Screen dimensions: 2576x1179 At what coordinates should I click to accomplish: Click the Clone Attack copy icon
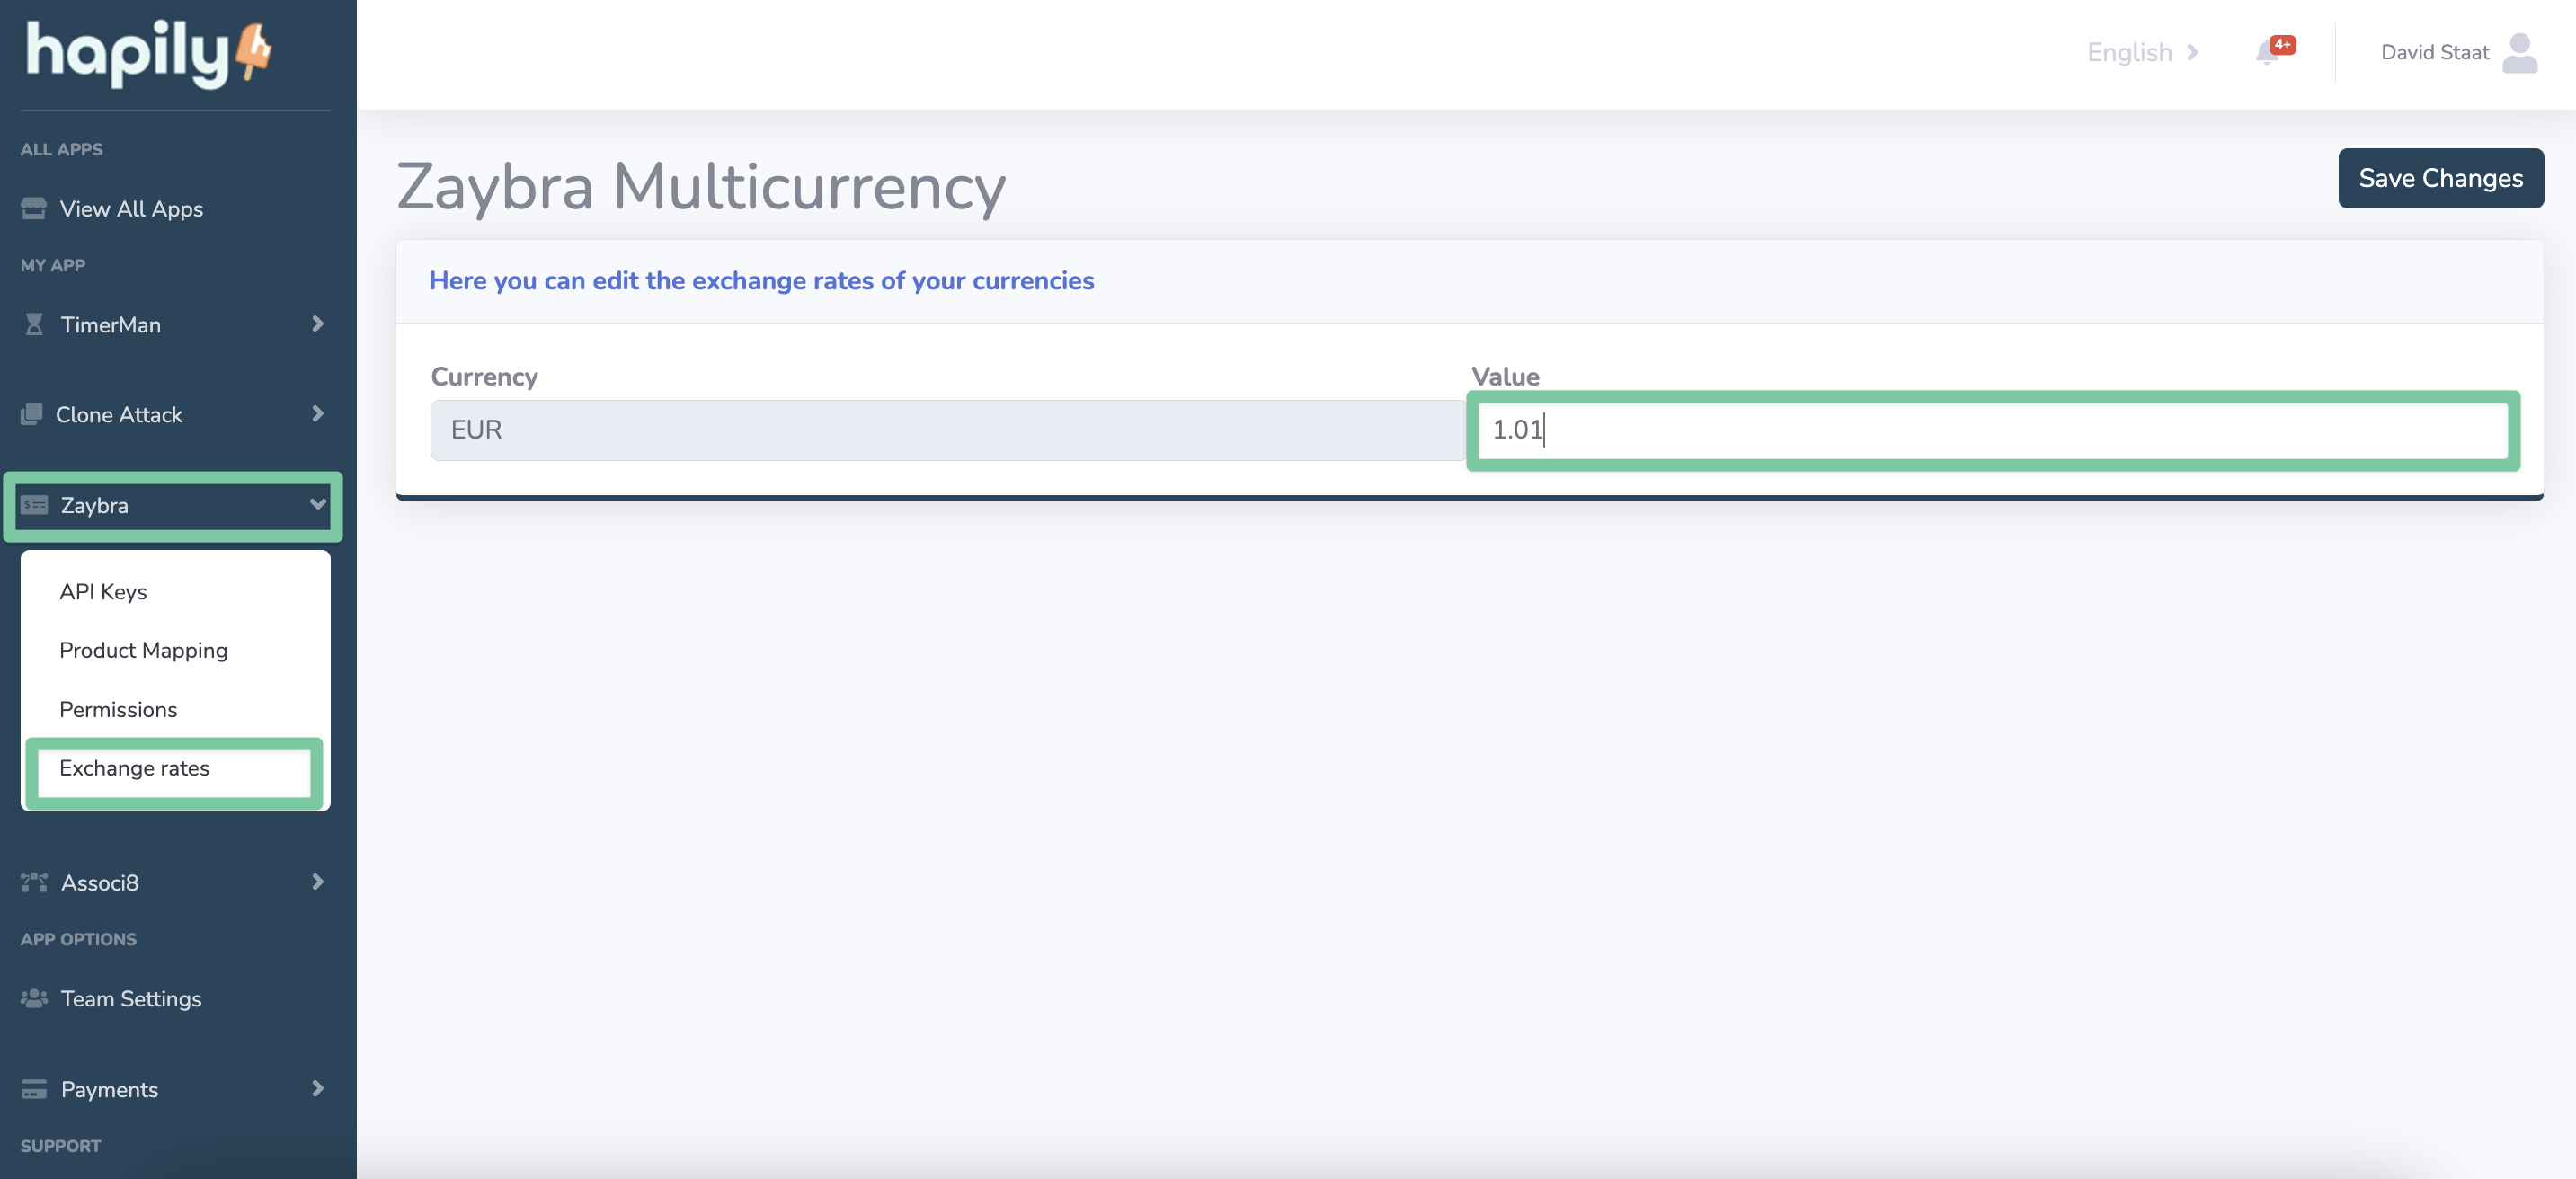pyautogui.click(x=32, y=414)
